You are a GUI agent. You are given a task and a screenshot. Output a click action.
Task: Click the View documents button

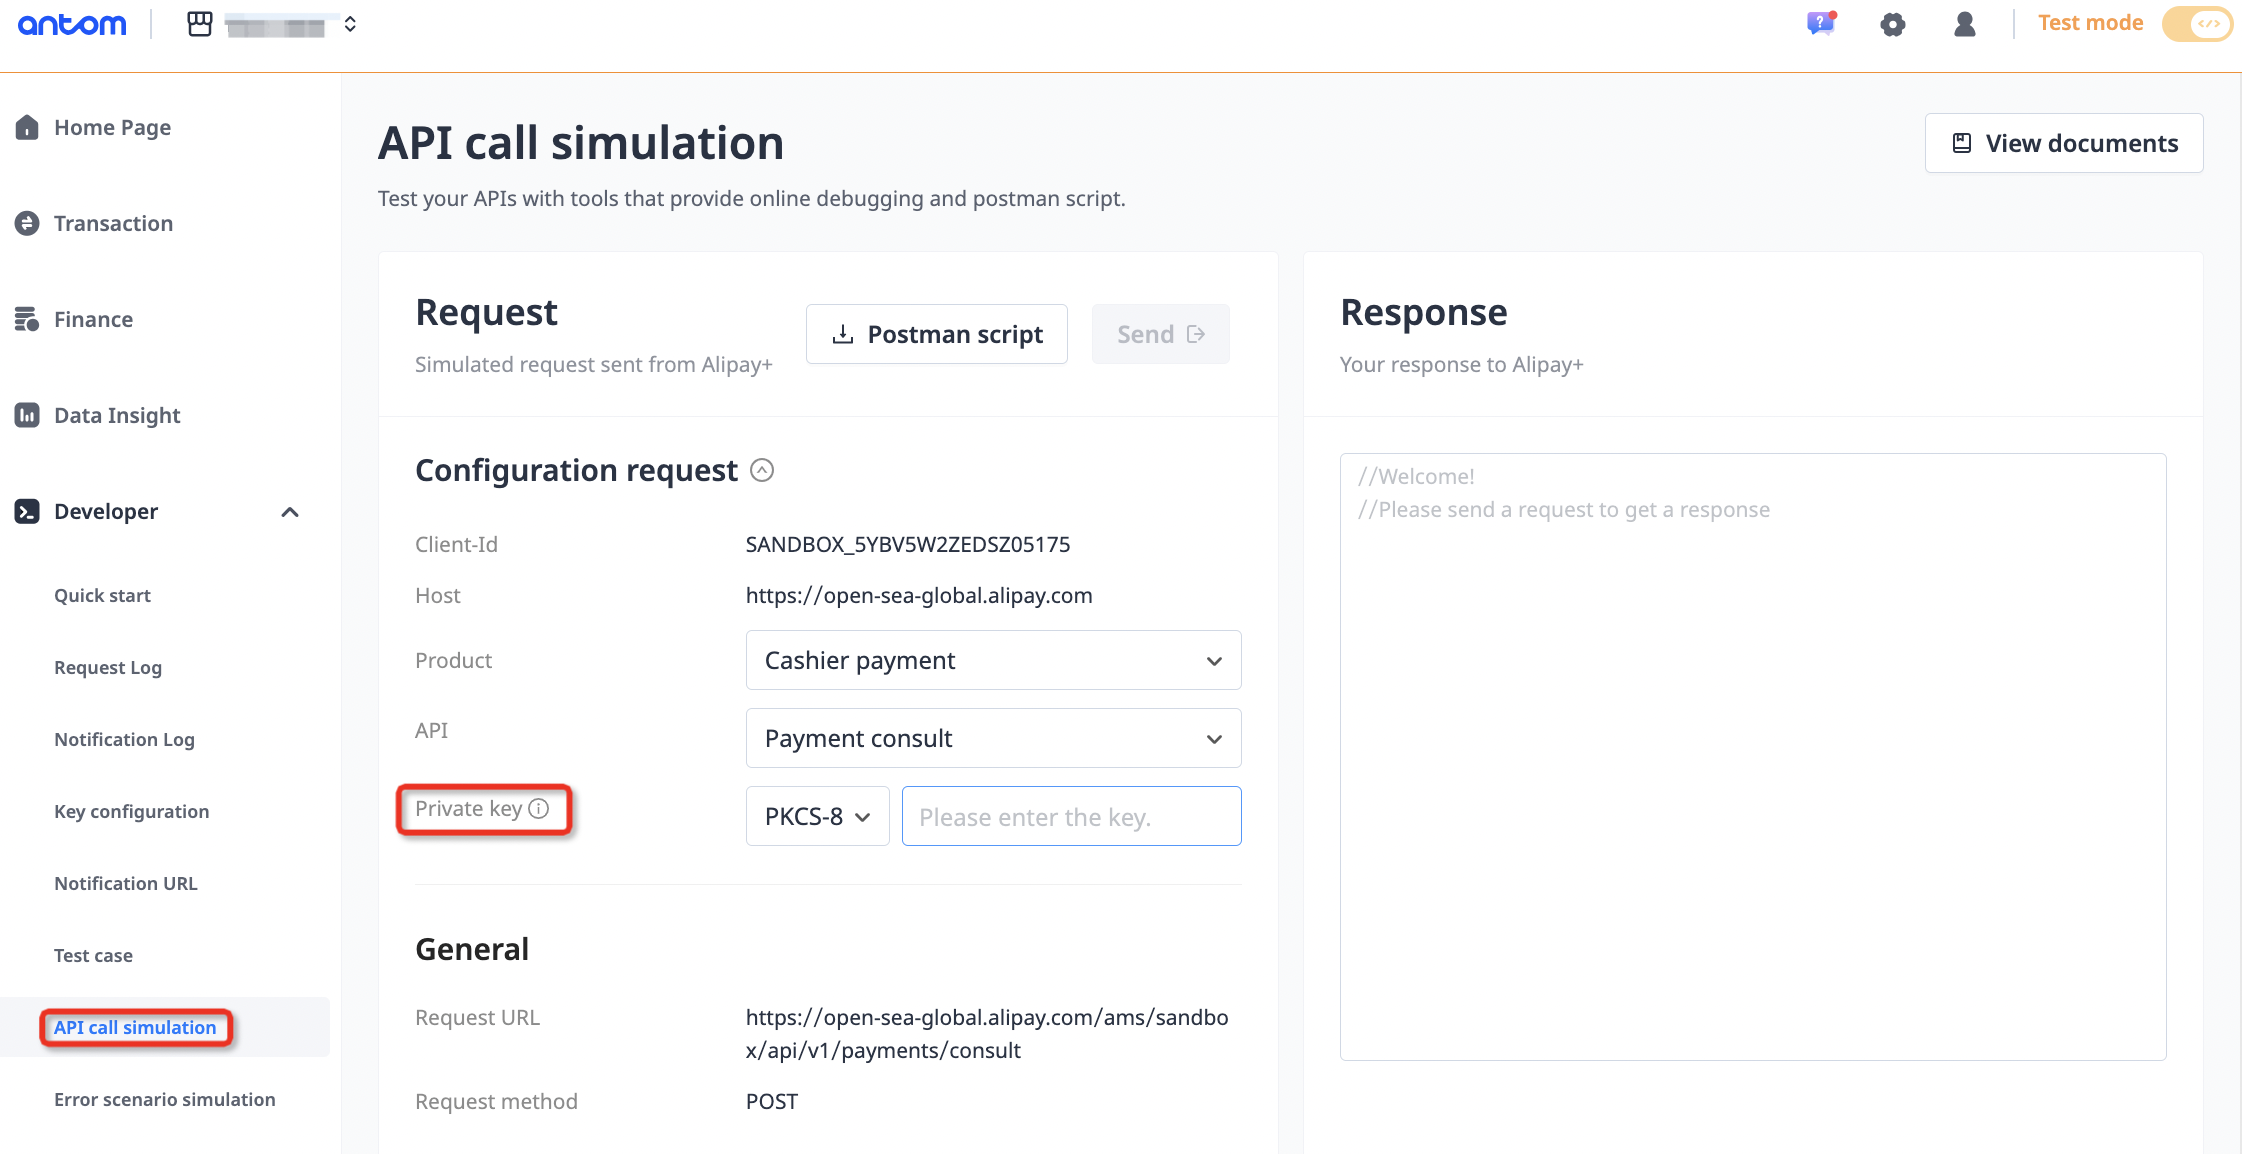[2064, 143]
